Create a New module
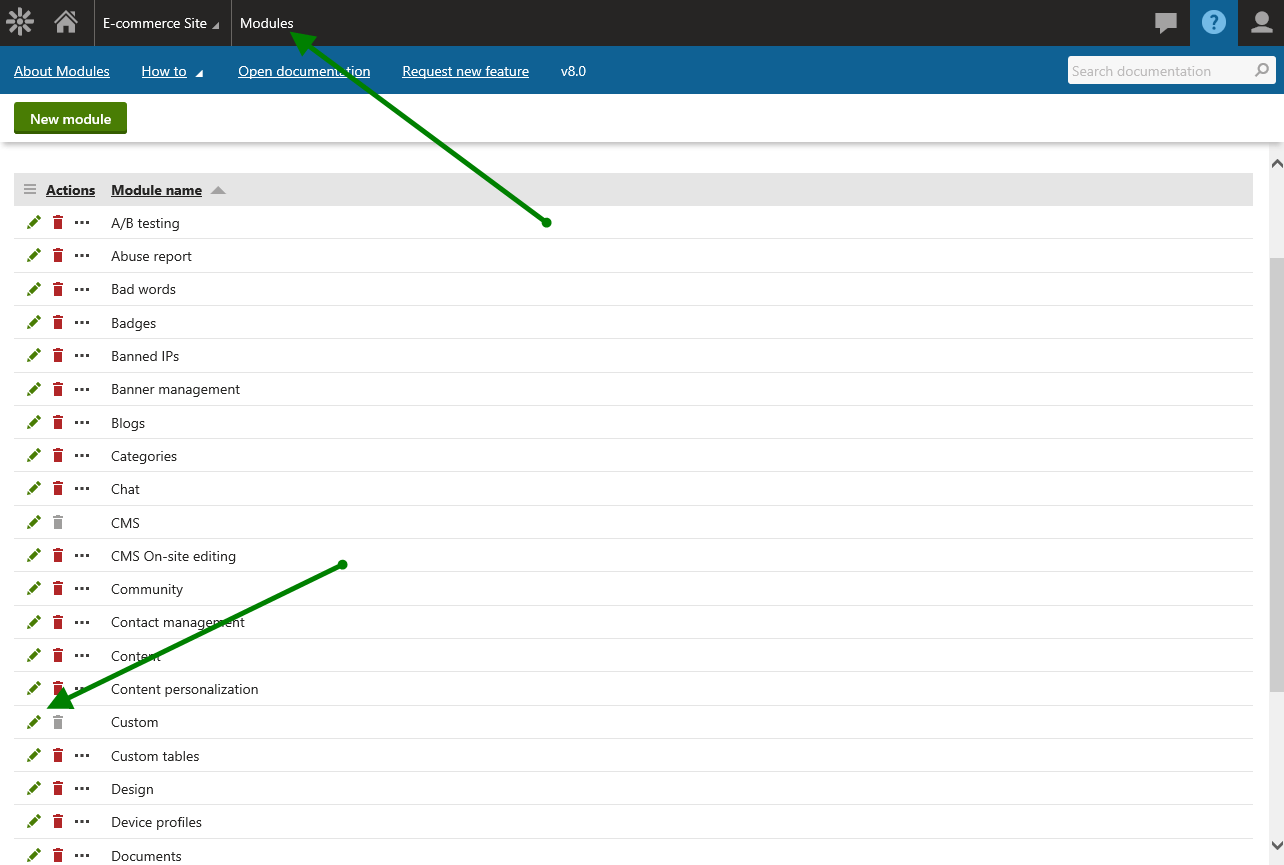Screen dimensions: 1284x865 (x=70, y=118)
